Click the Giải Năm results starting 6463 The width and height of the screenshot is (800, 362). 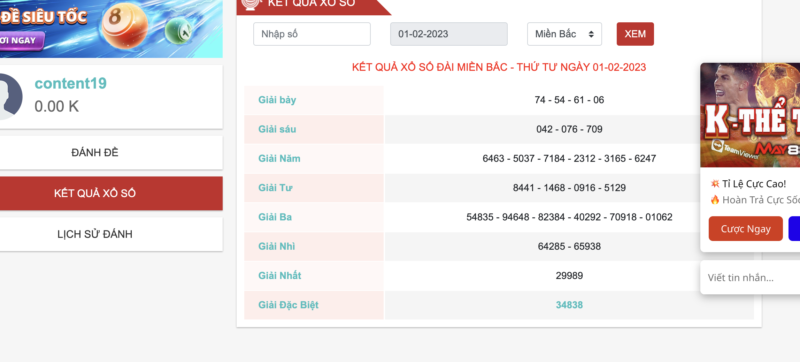(569, 159)
